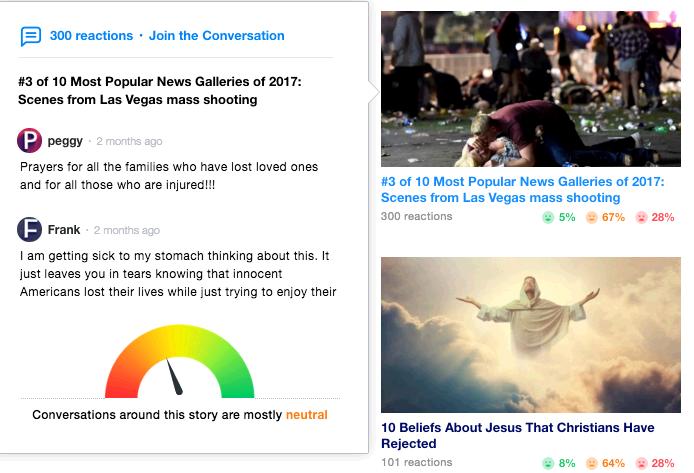Click Frank's dark avatar icon

pos(30,230)
